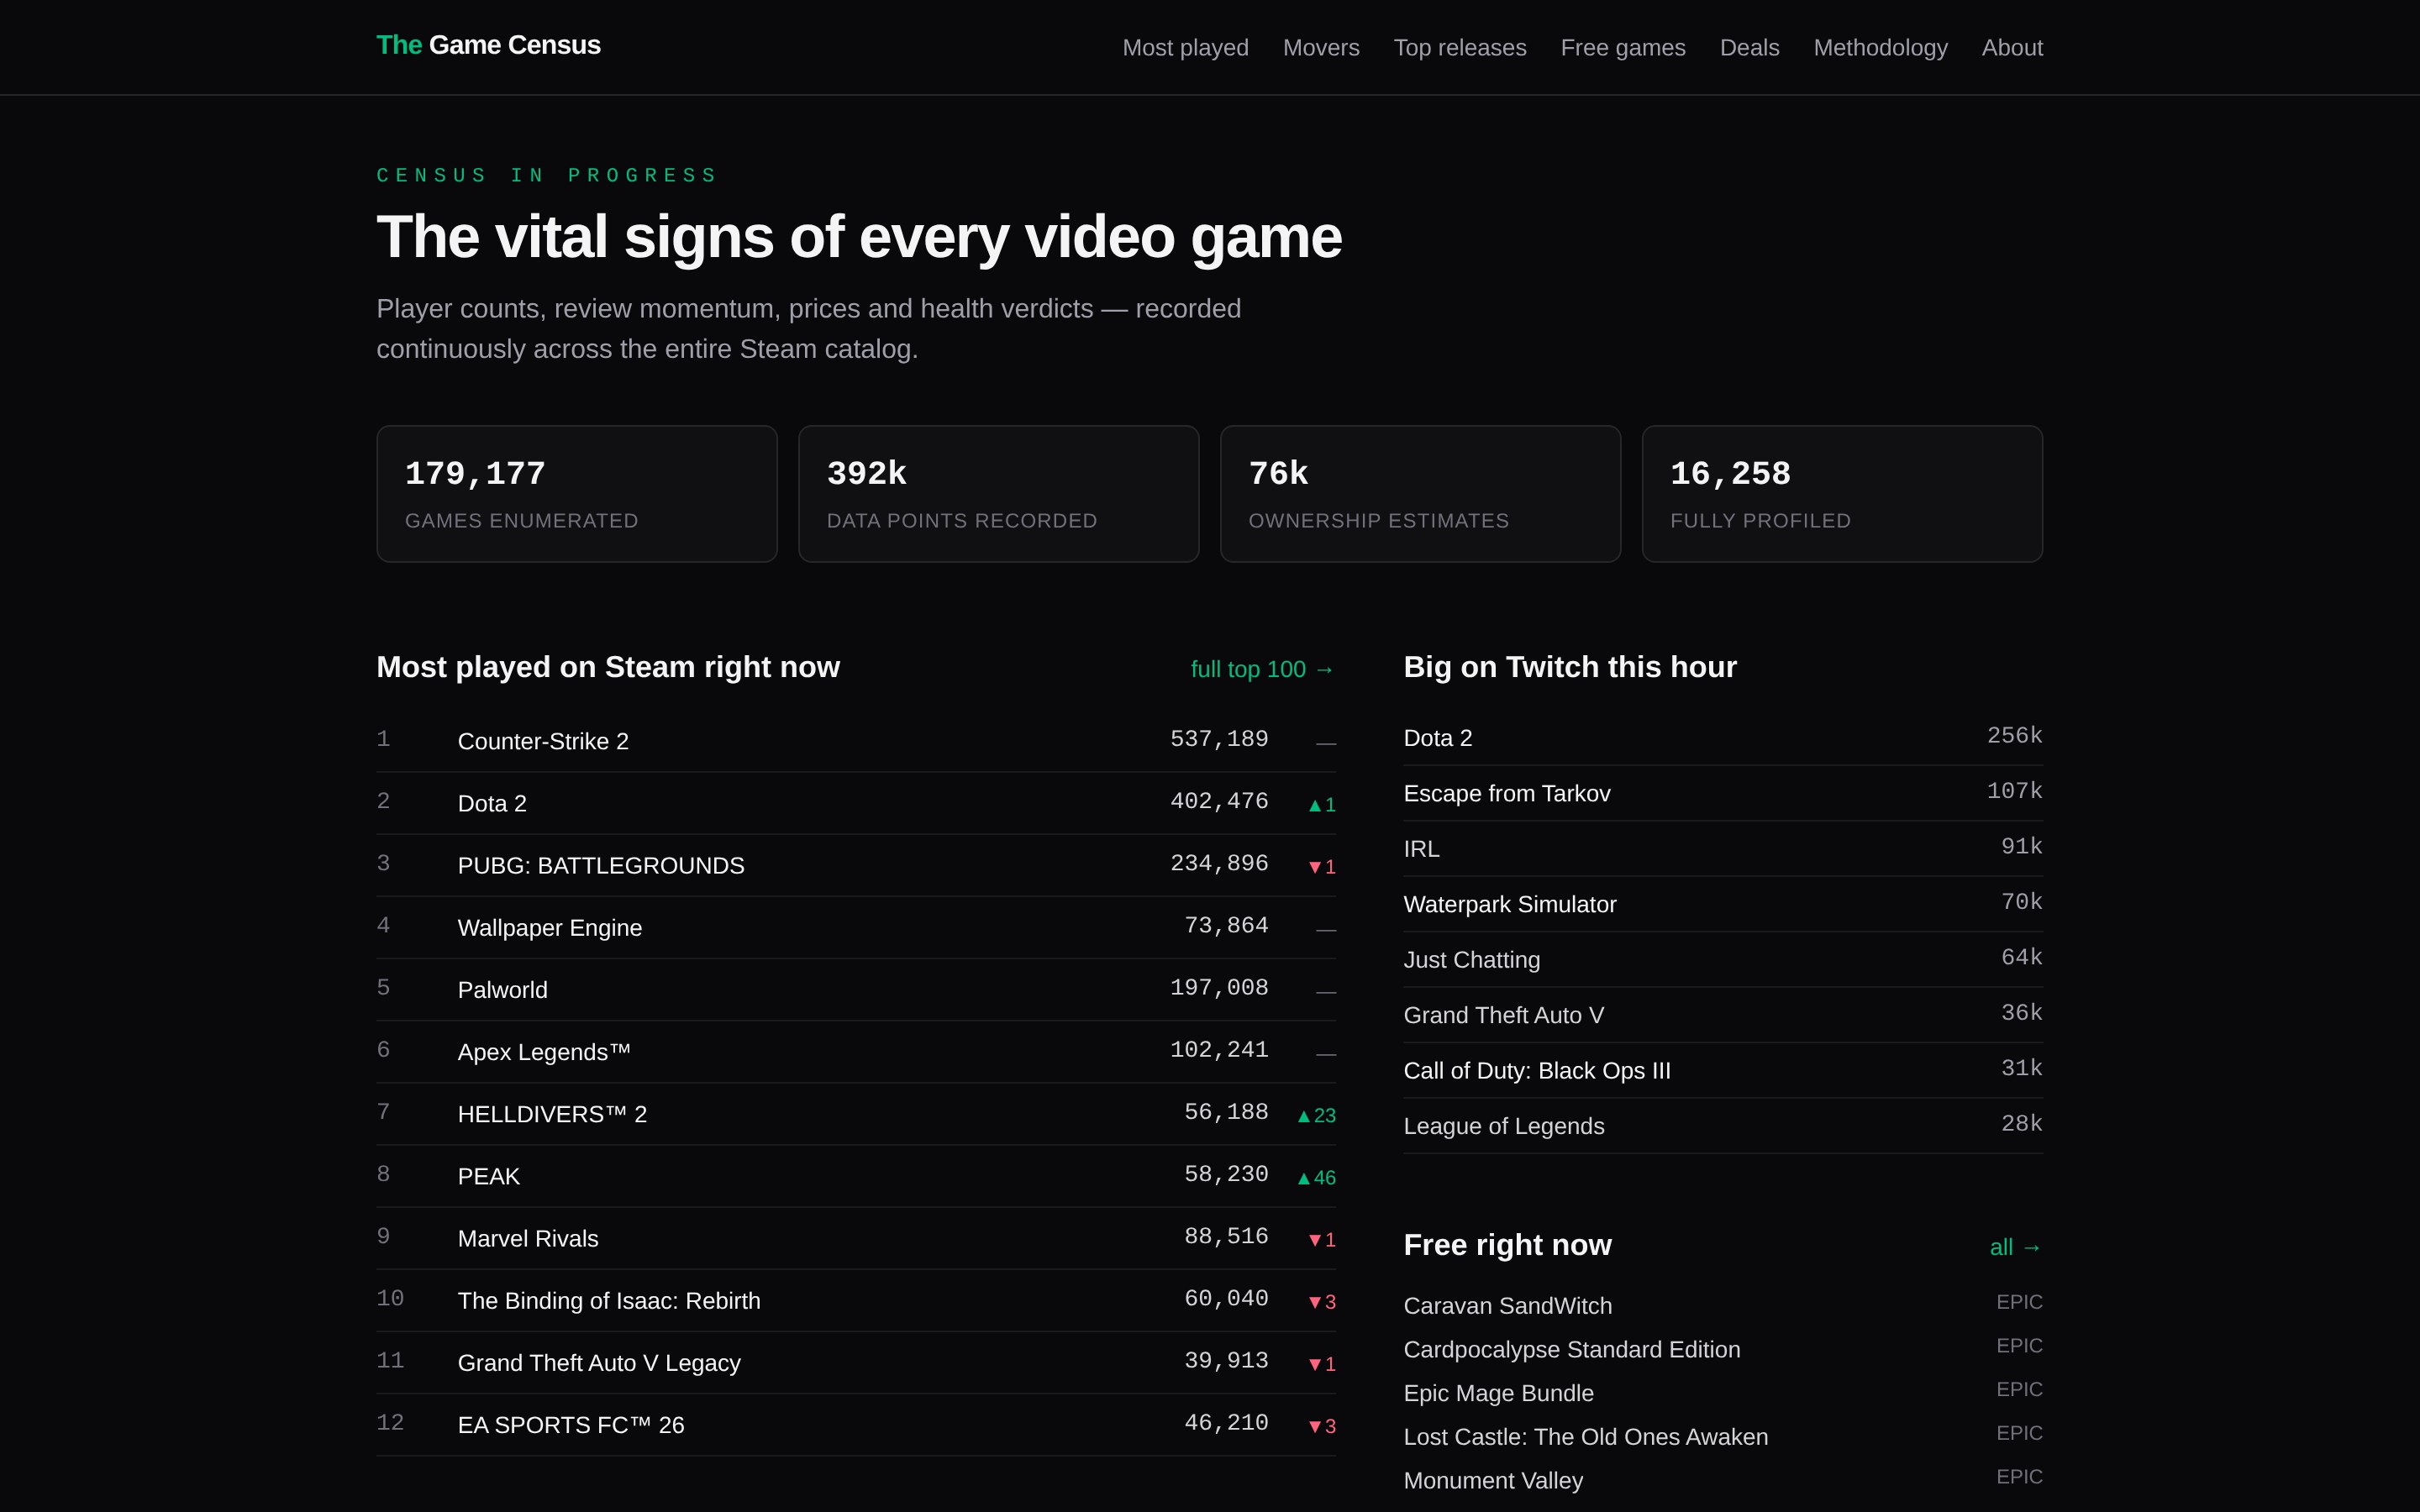Image resolution: width=2420 pixels, height=1512 pixels.
Task: Open the PEAK game row
Action: tap(856, 1176)
